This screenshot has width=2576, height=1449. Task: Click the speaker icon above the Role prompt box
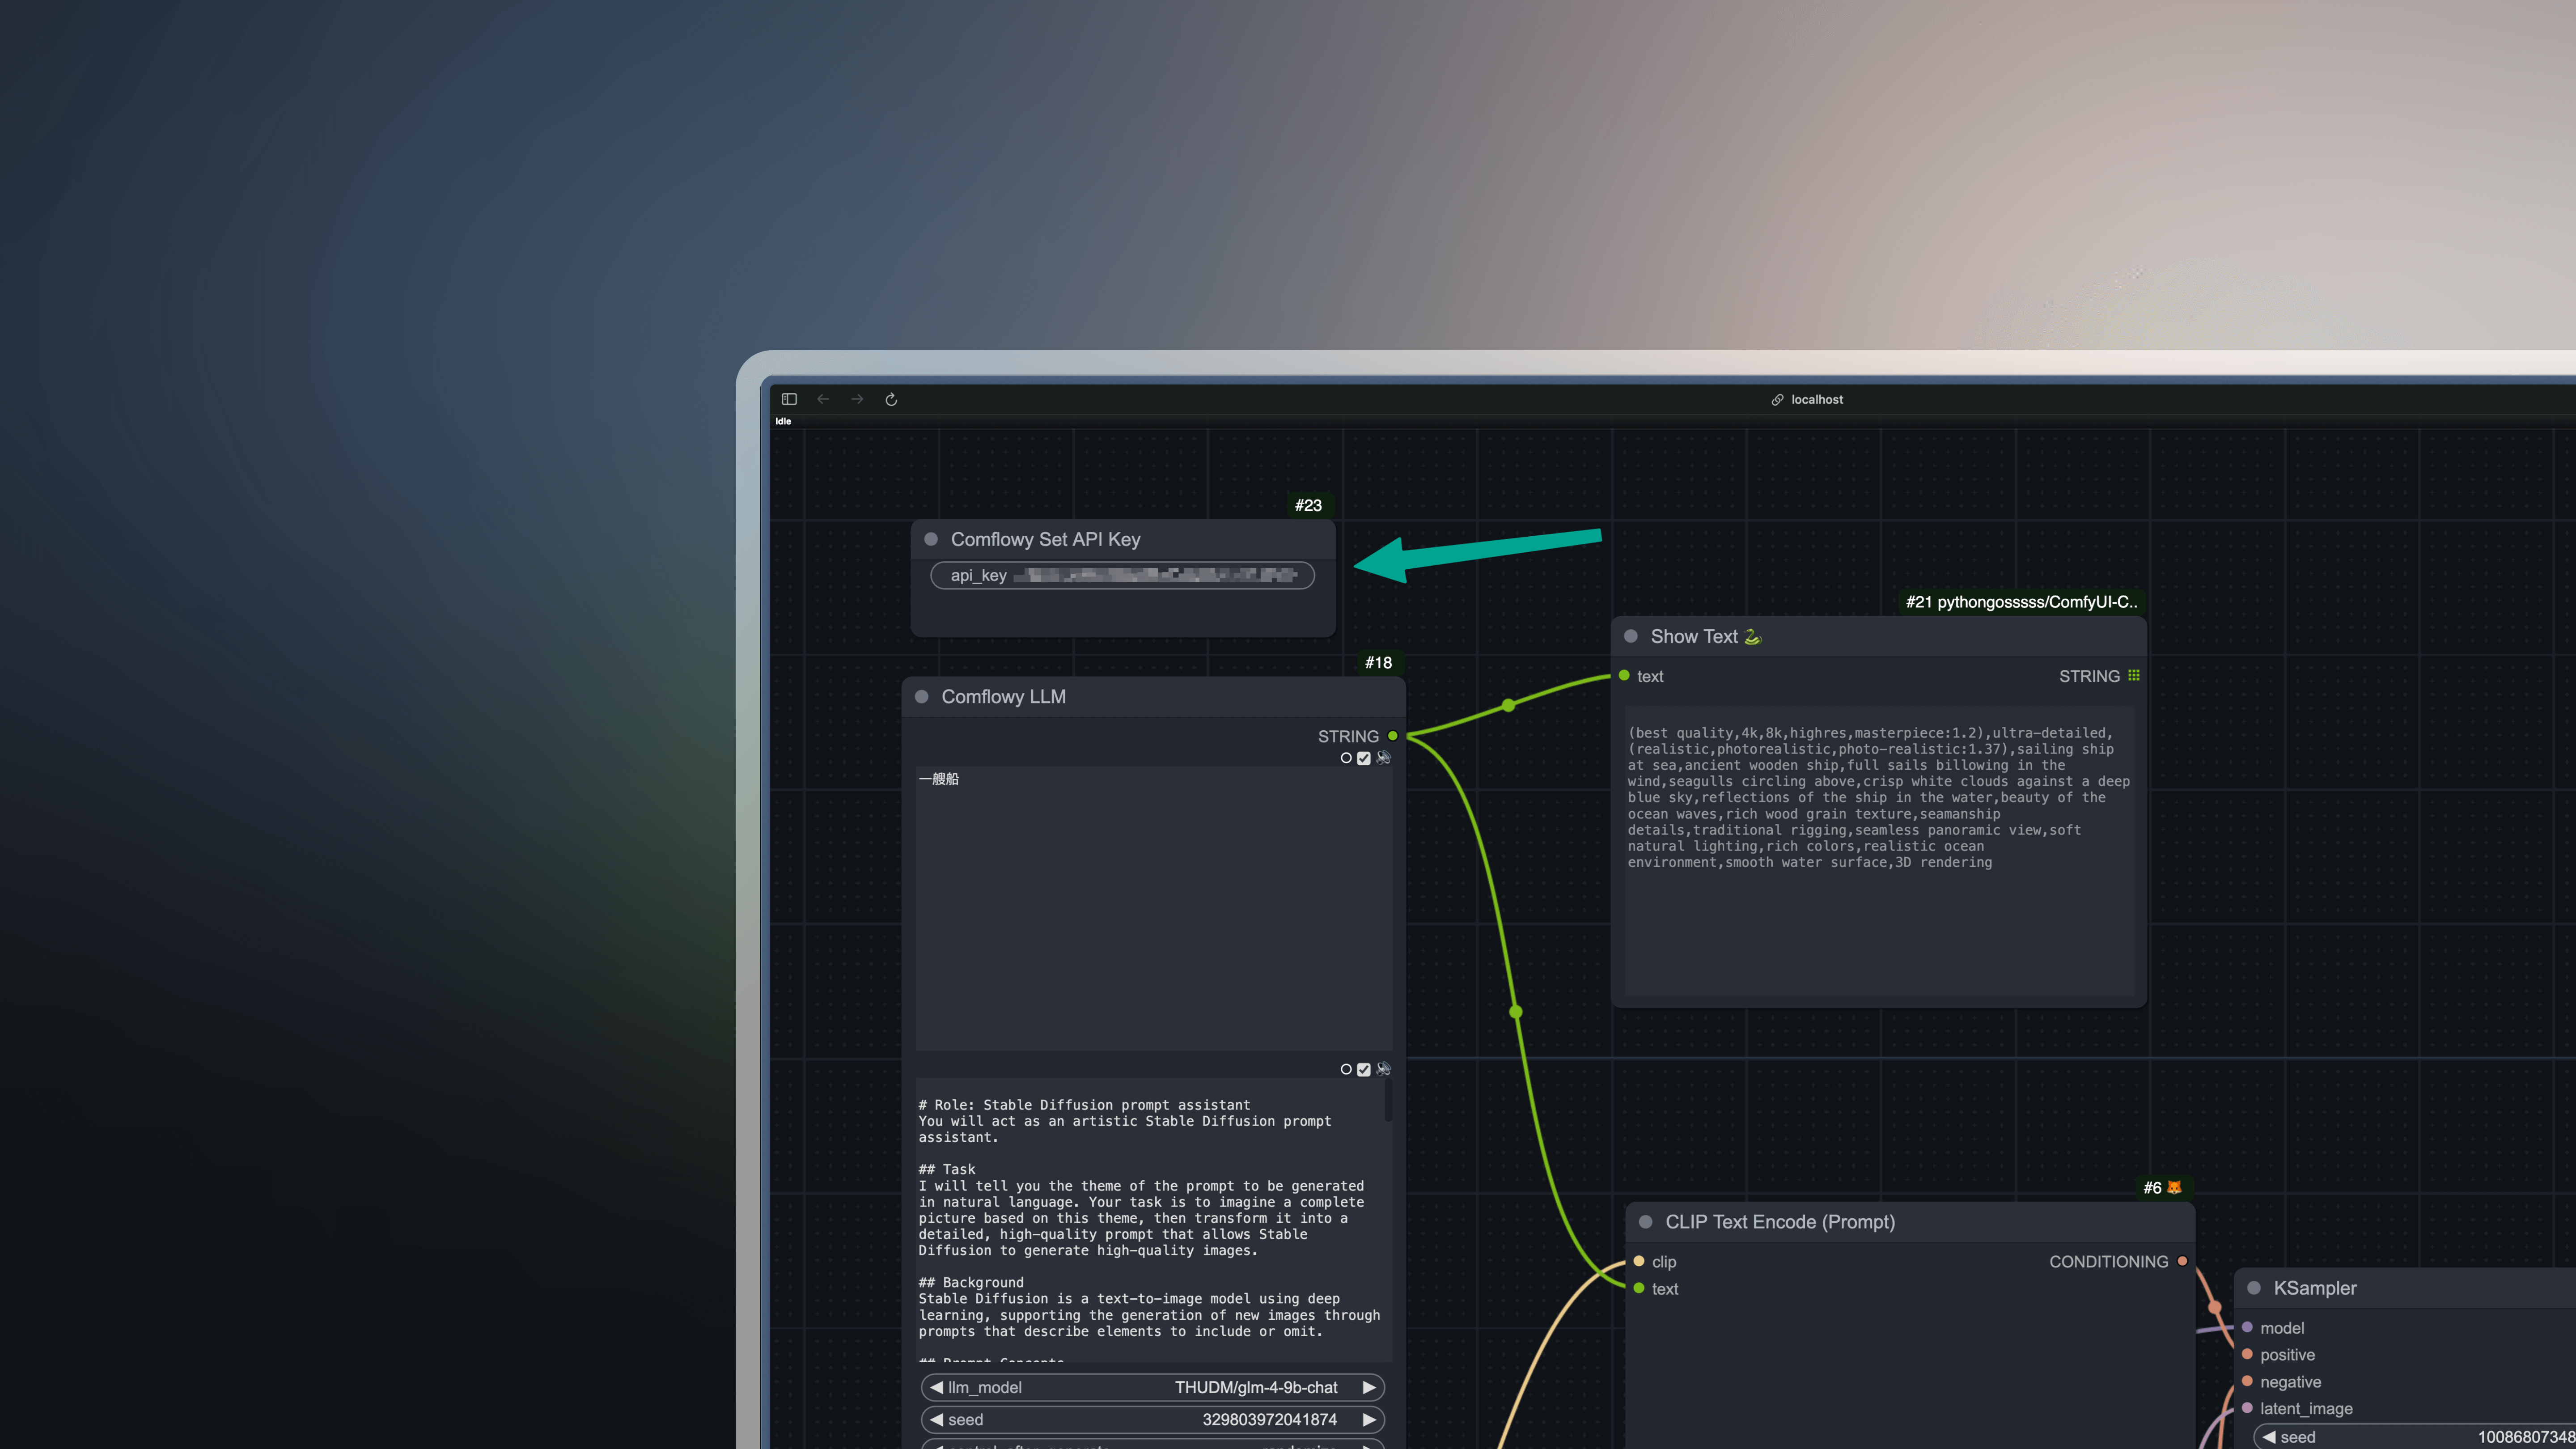tap(1383, 1069)
